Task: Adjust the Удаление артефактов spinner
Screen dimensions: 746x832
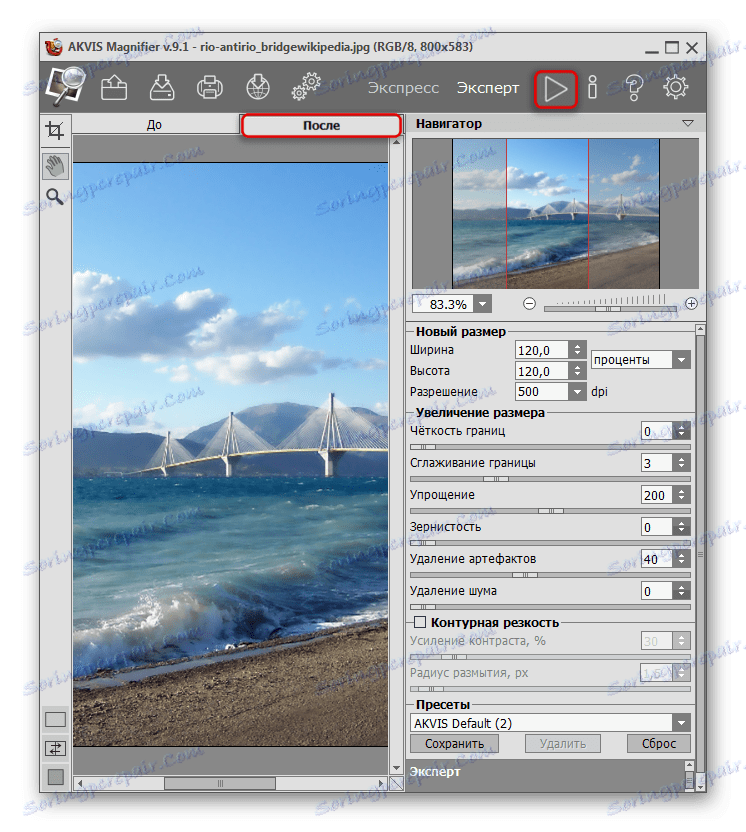Action: click(682, 559)
